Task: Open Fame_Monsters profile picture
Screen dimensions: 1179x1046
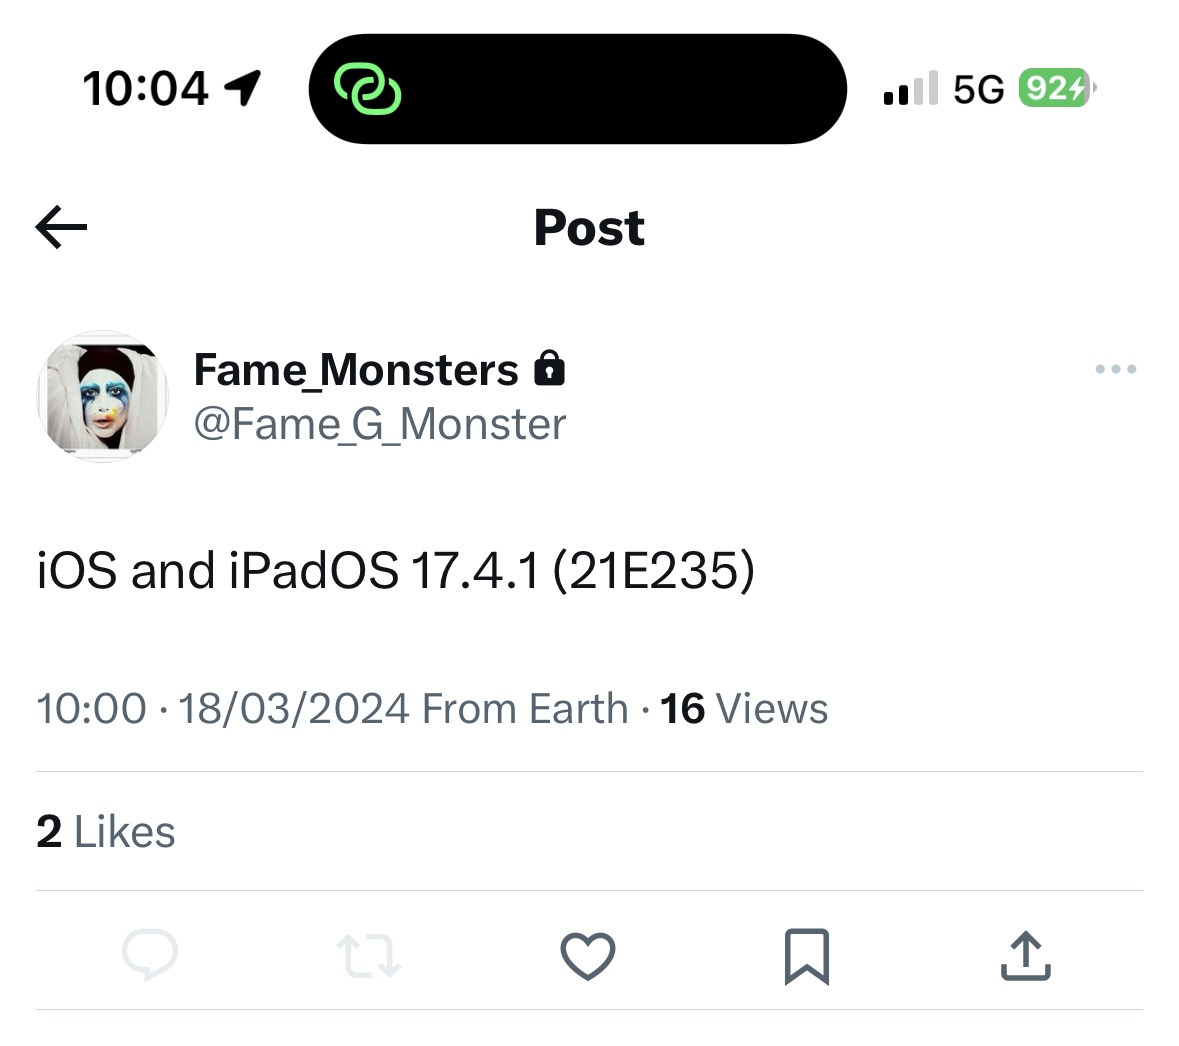Action: click(x=102, y=396)
